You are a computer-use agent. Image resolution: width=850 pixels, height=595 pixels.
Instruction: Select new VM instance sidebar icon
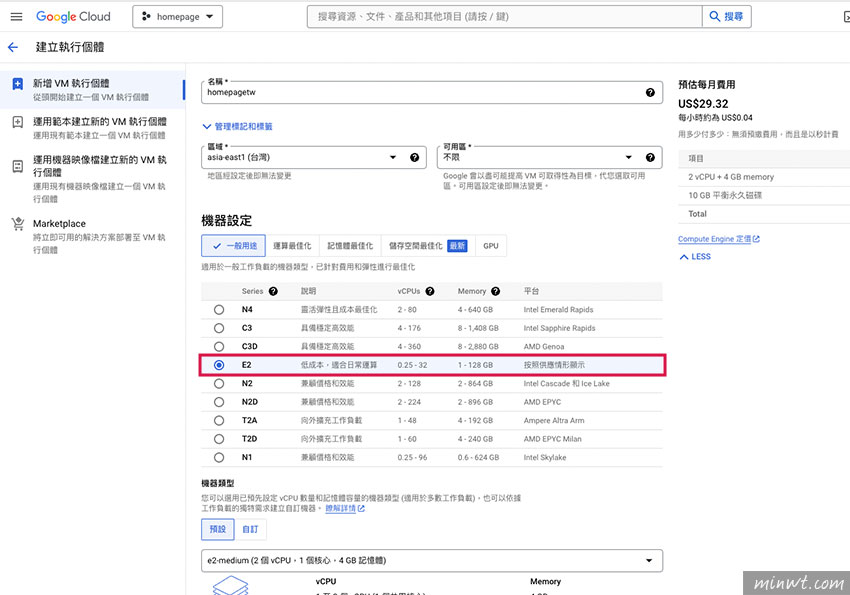coord(18,84)
